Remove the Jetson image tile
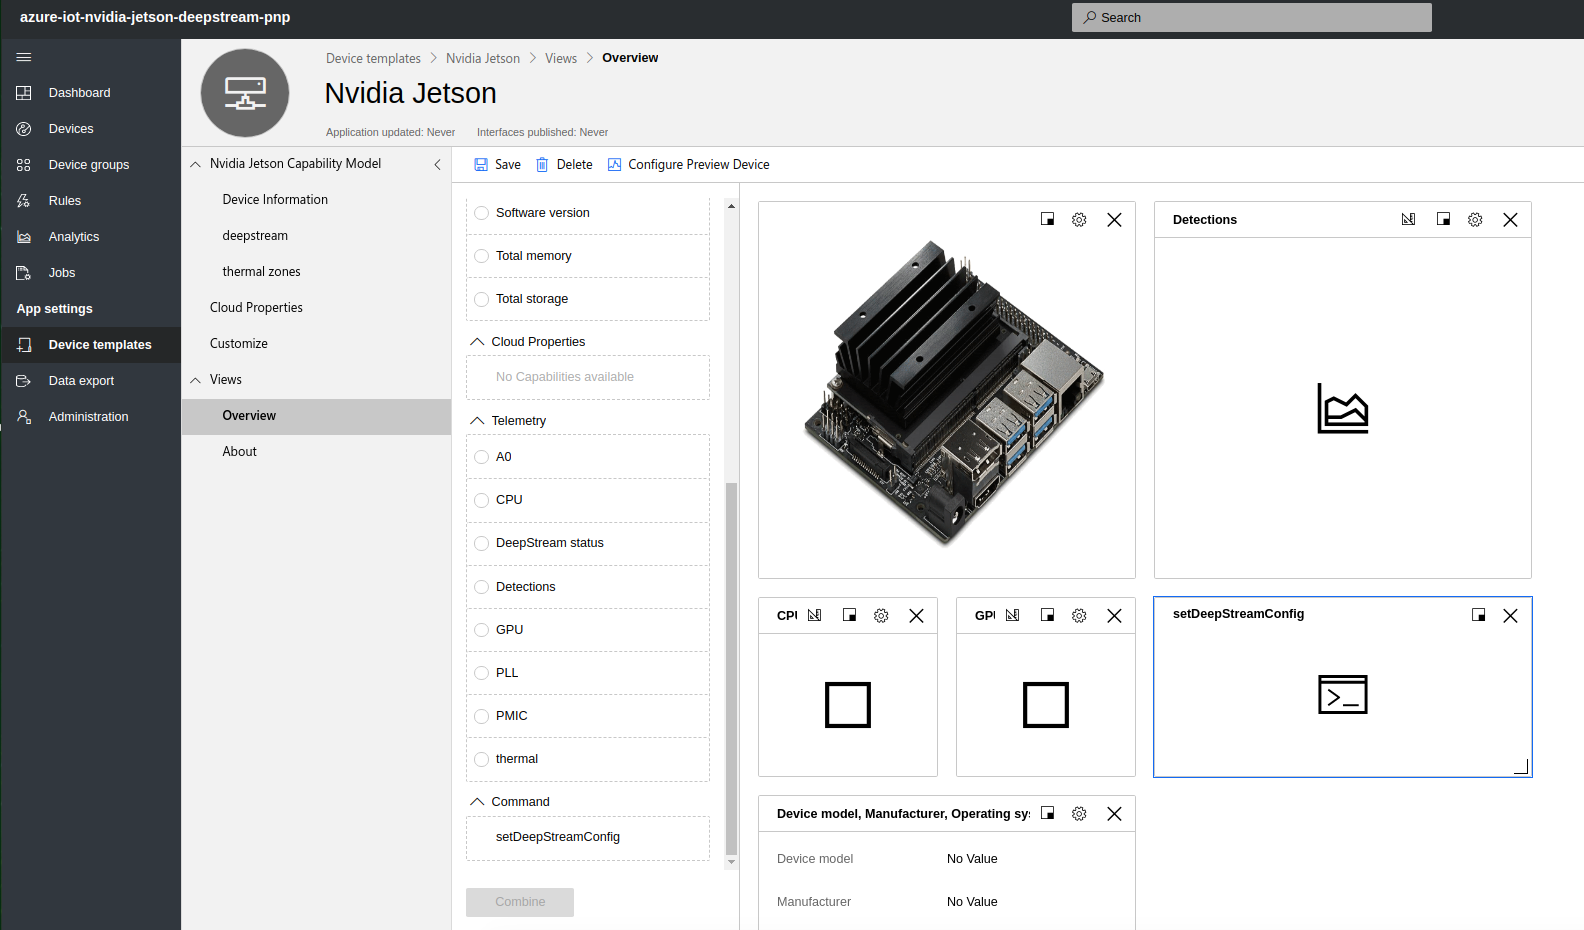Screen dimensions: 1584x930 click(1114, 220)
